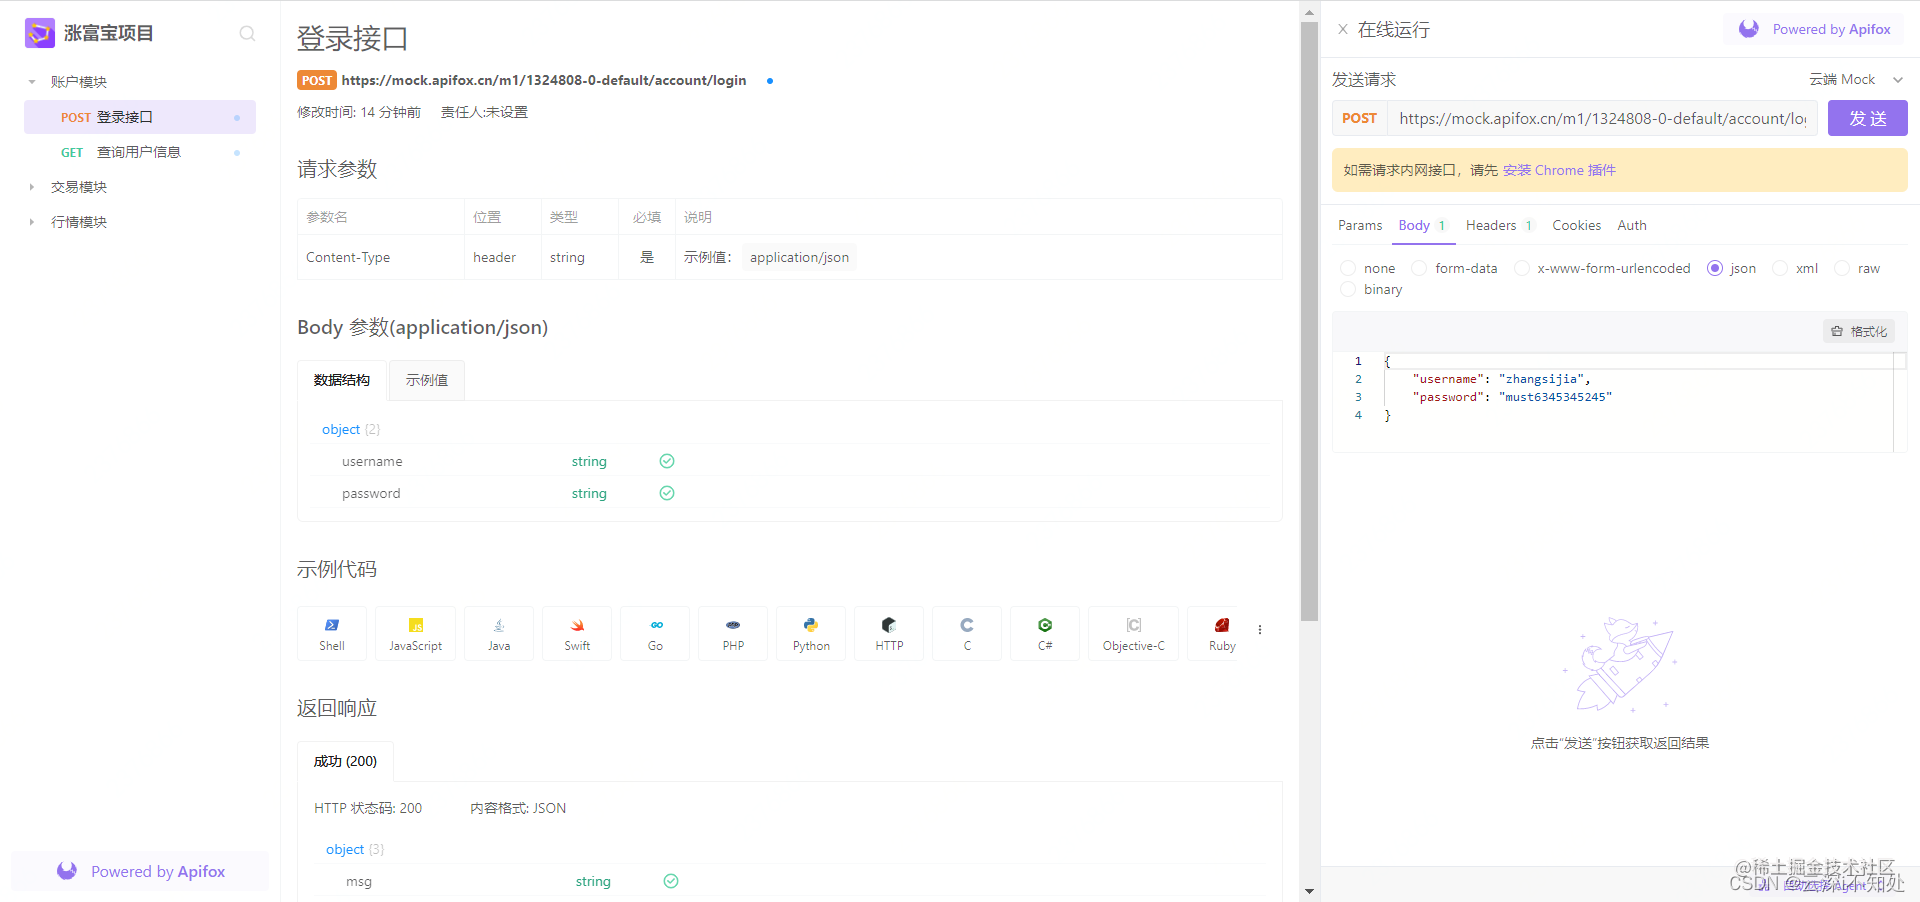1920x902 pixels.
Task: Click the checkmark icon in password row
Action: coord(667,493)
